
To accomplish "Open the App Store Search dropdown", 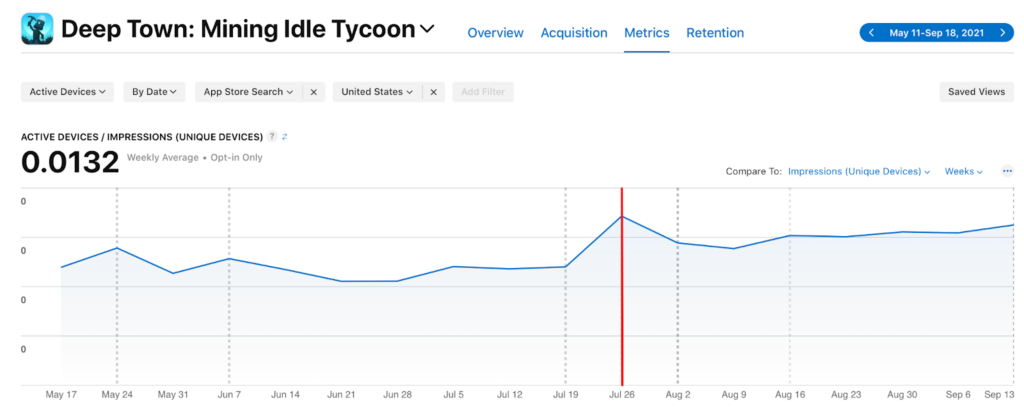I will tap(248, 92).
